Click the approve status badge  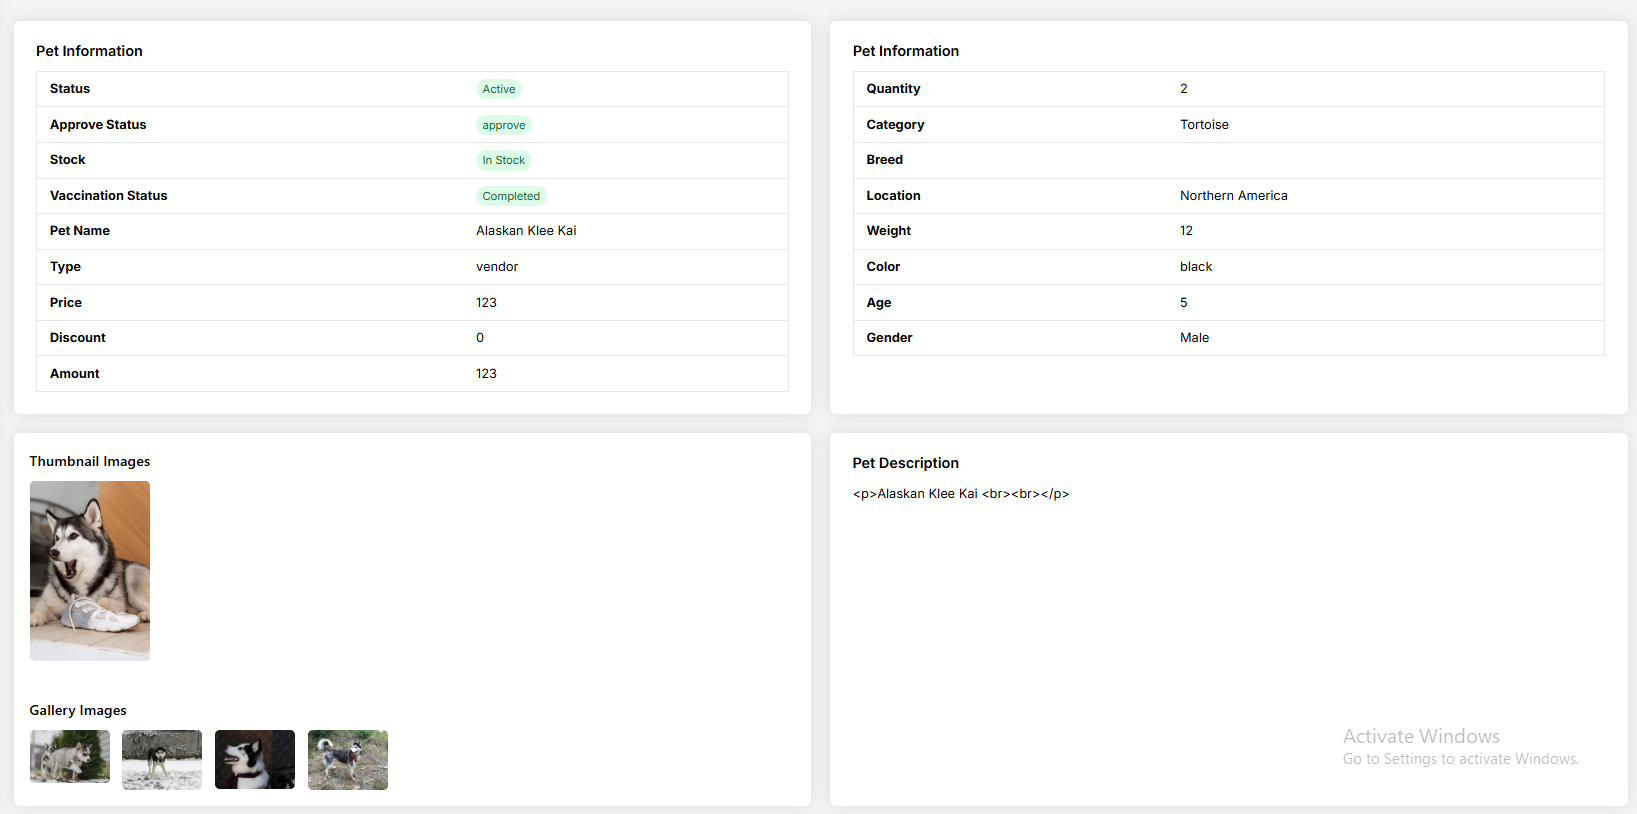tap(503, 125)
